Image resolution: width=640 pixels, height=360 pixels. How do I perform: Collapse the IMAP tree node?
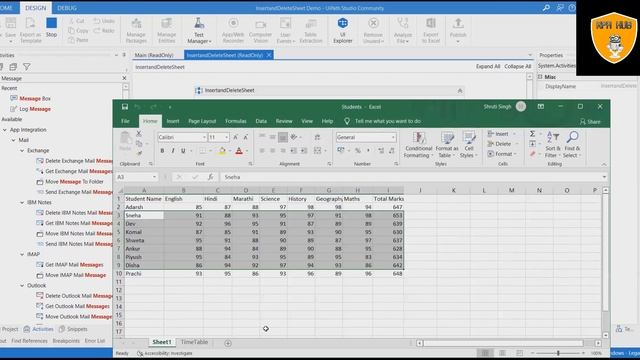(22, 254)
